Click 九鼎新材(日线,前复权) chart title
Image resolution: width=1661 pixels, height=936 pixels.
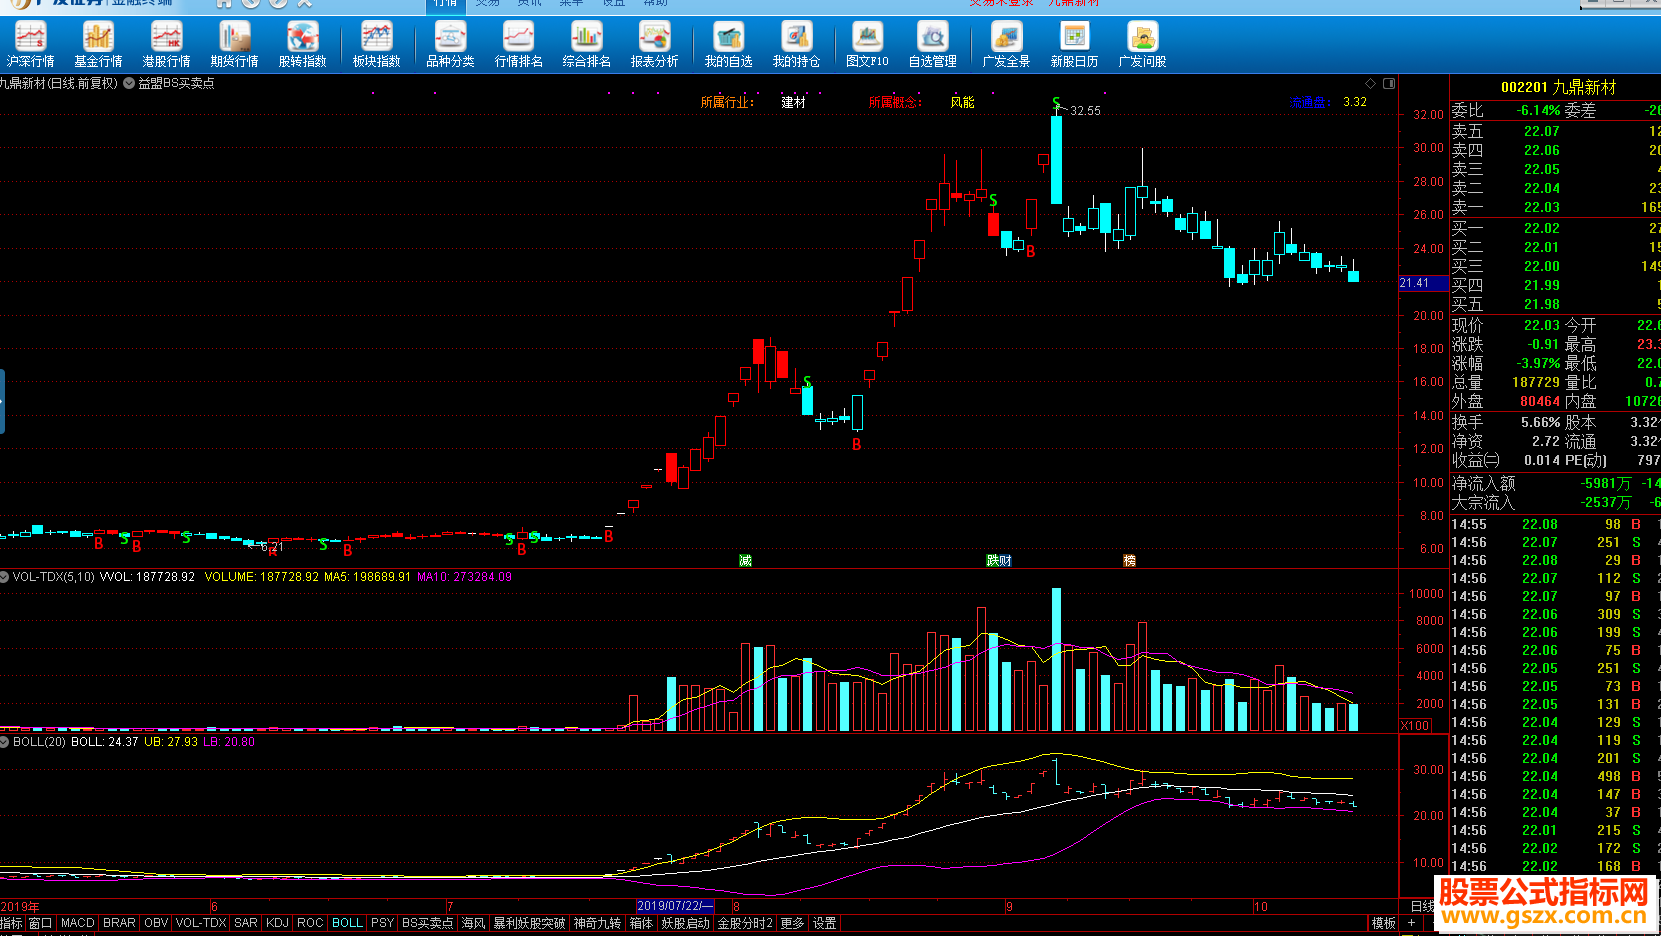click(59, 83)
